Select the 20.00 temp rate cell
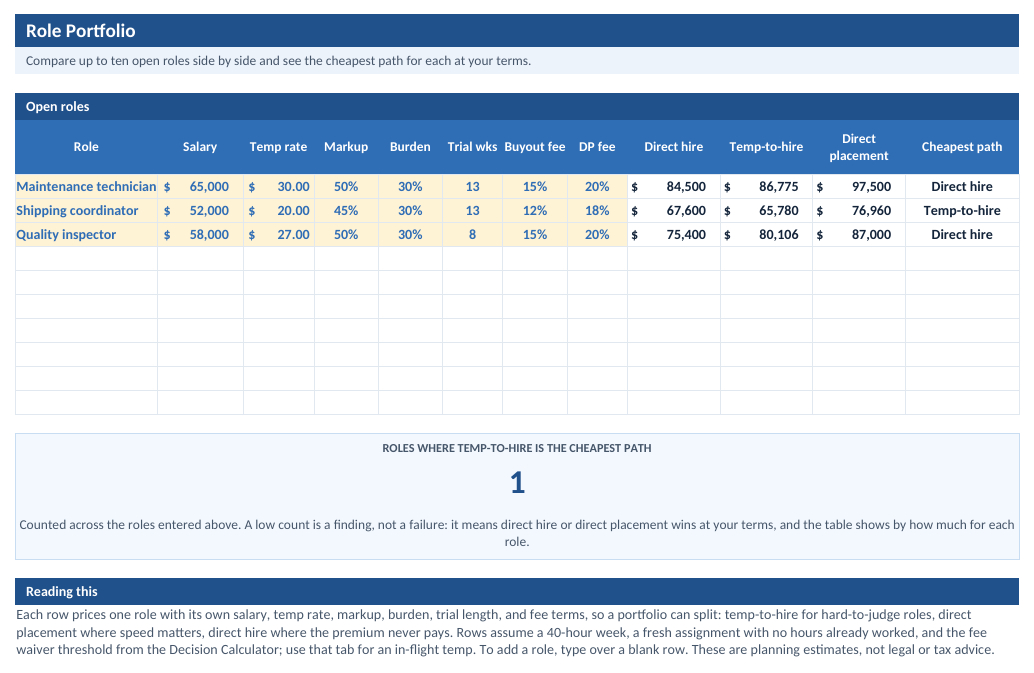1034x673 pixels. pyautogui.click(x=279, y=210)
